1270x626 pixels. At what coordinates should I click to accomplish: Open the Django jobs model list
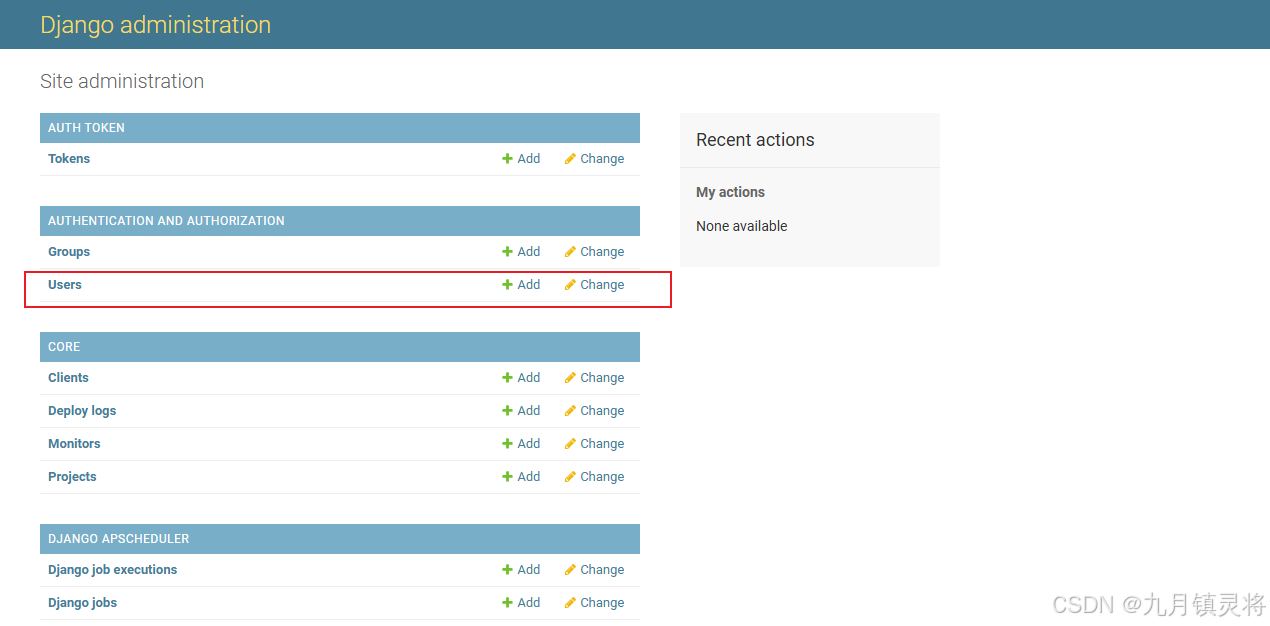[x=83, y=603]
